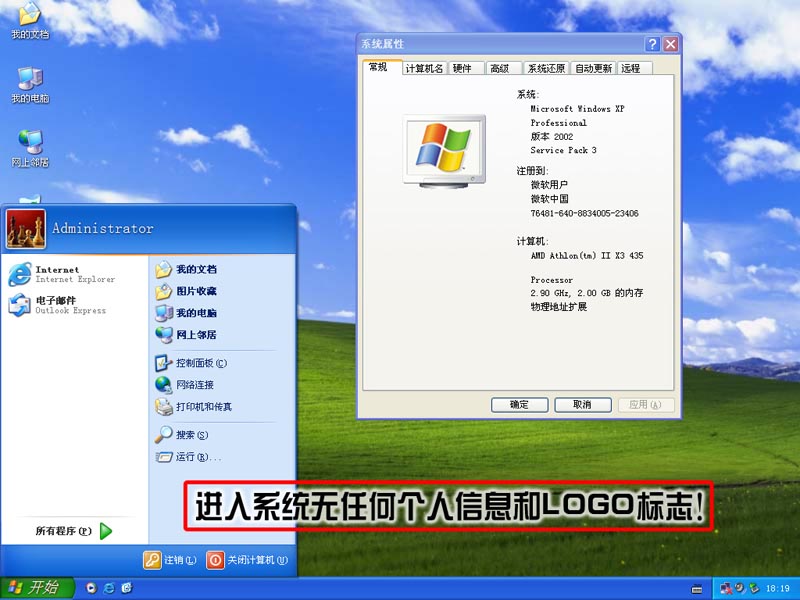Open 我的文档 in Start menu
This screenshot has height=600, width=800.
pos(195,270)
